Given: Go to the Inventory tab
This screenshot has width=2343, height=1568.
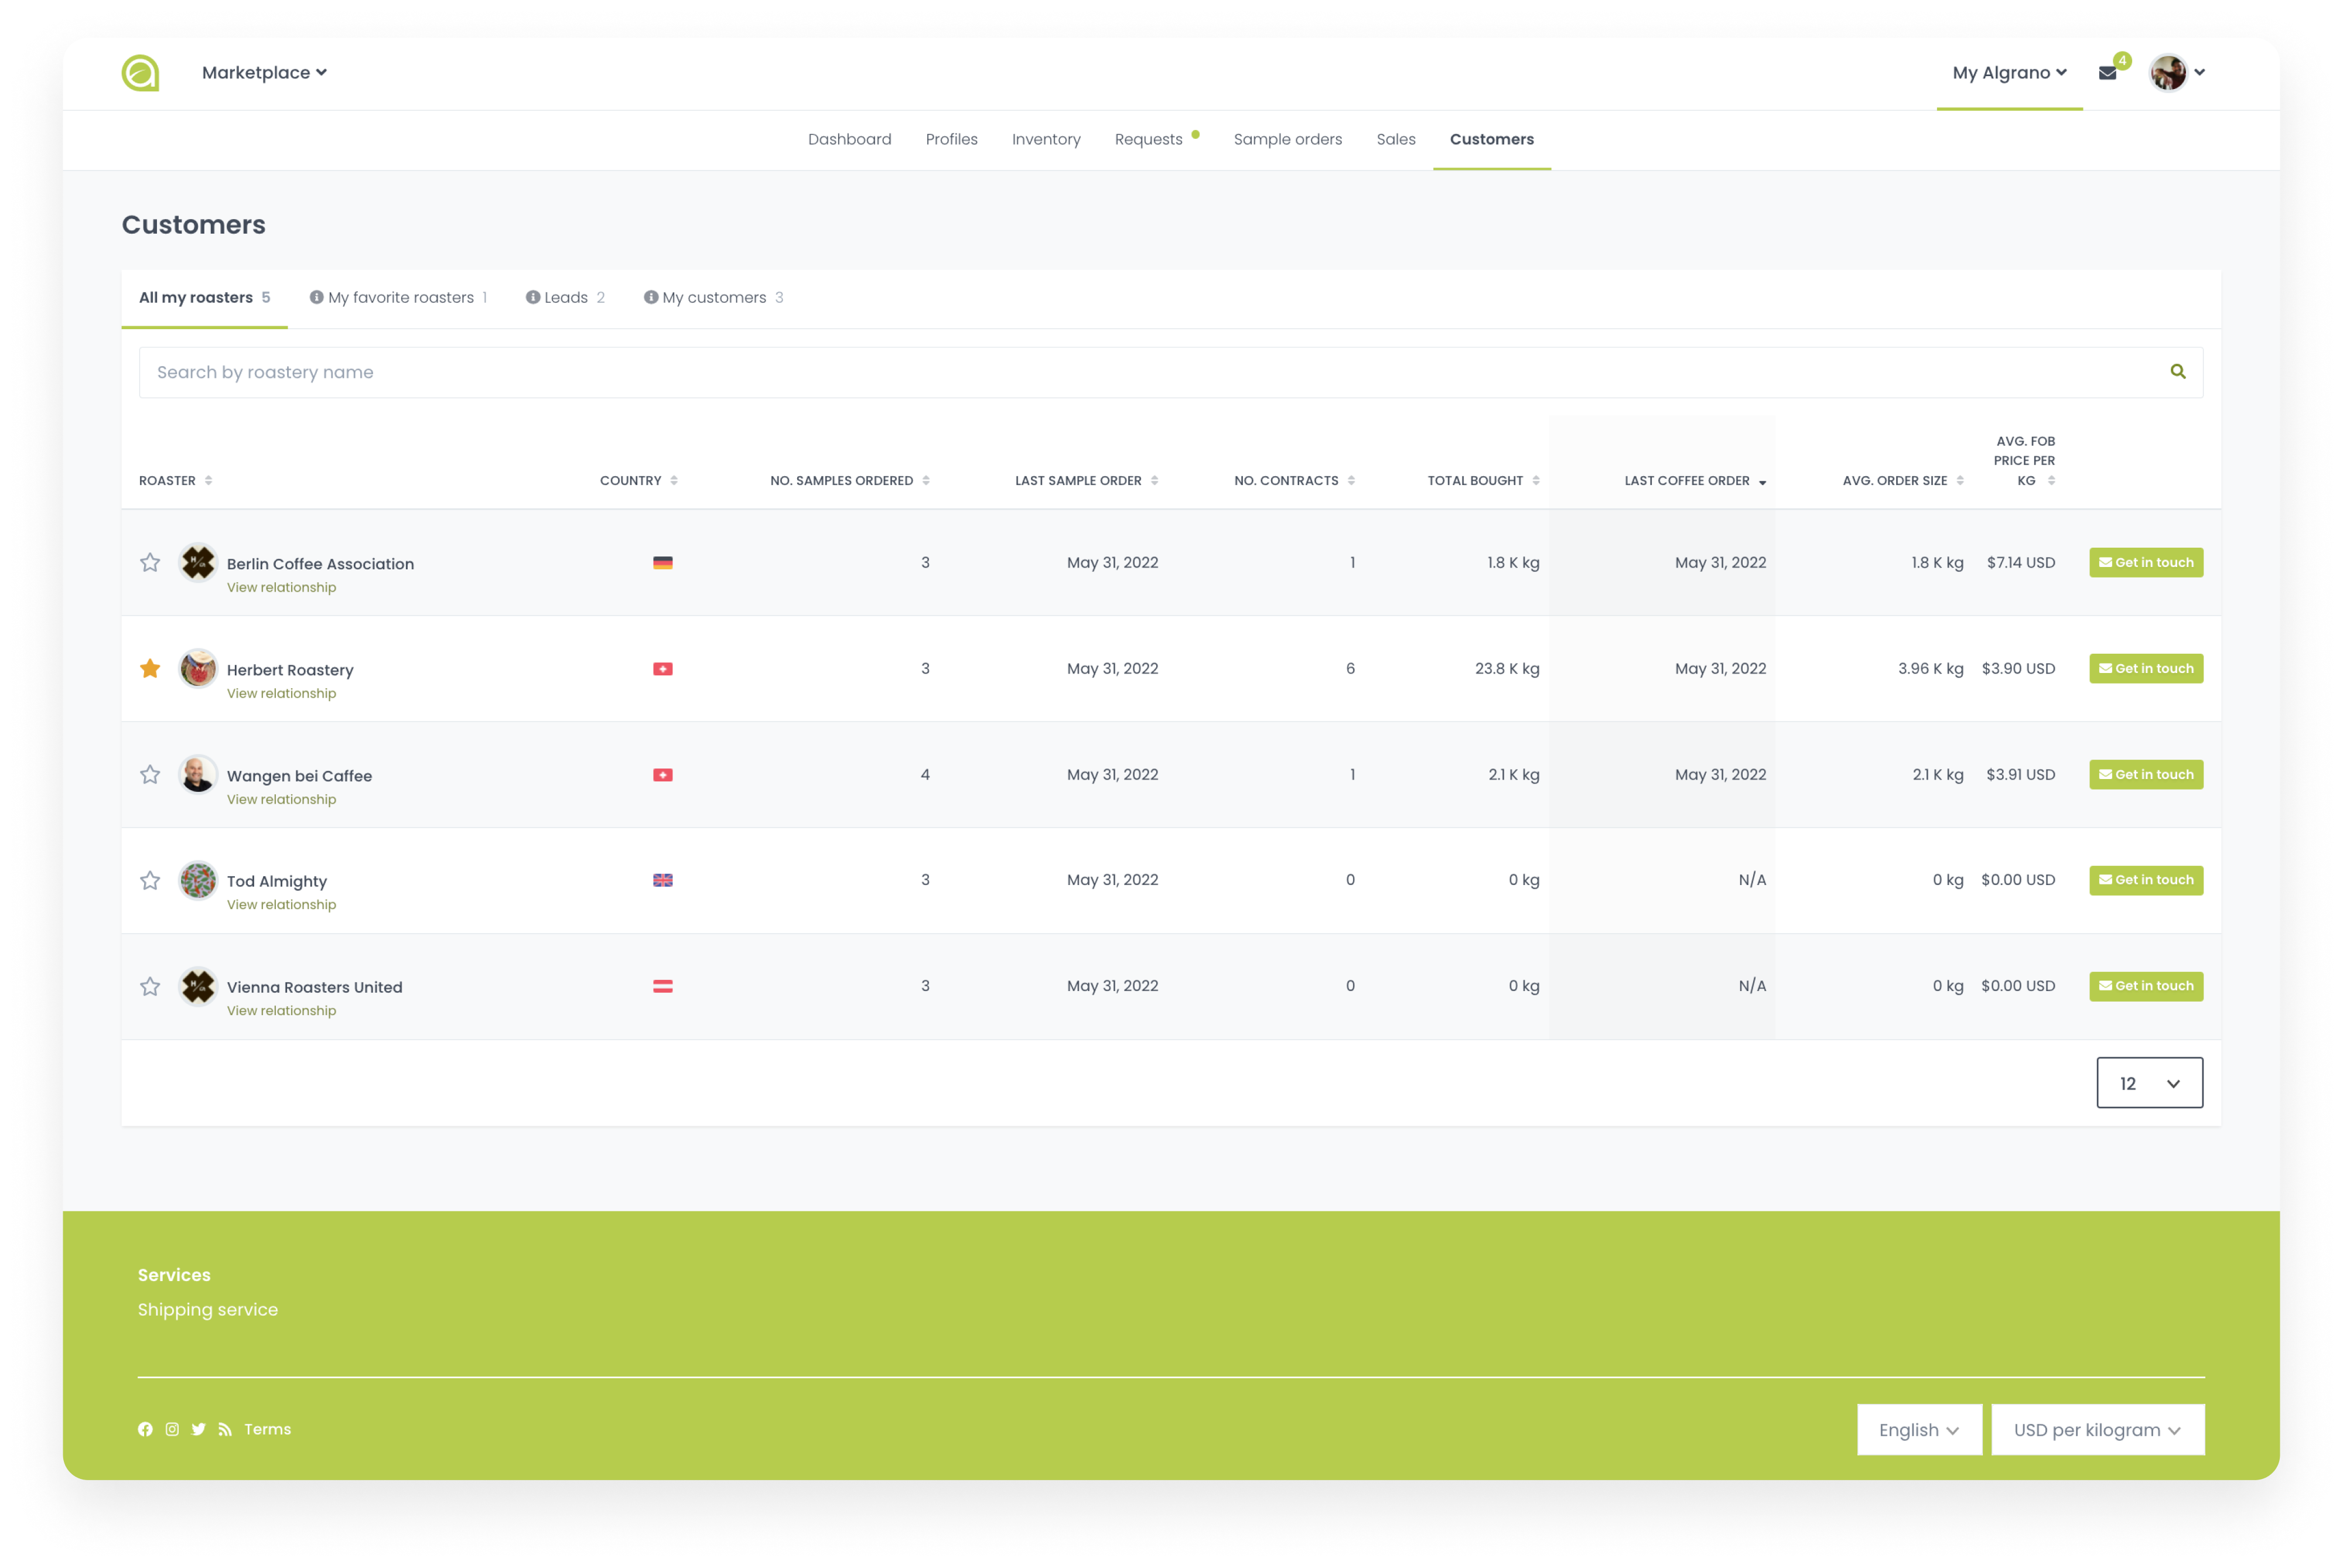Looking at the screenshot, I should coord(1046,139).
